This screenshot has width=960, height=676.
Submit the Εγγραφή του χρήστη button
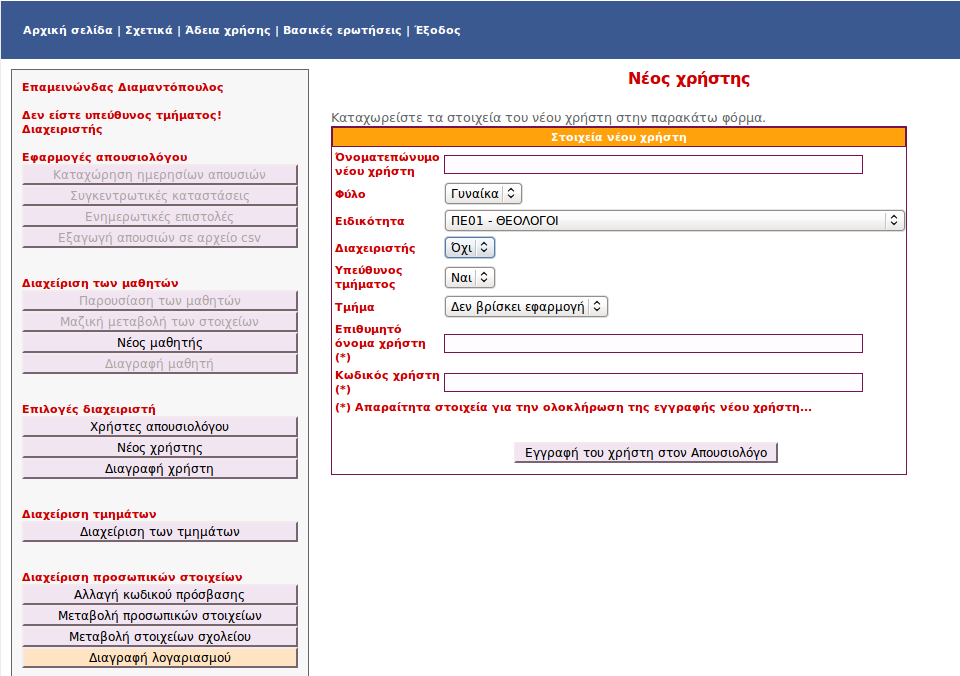[643, 452]
